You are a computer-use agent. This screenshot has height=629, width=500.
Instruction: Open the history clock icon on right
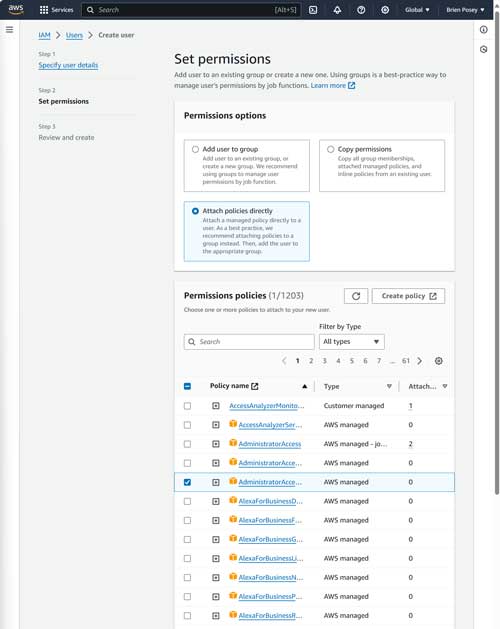(484, 49)
